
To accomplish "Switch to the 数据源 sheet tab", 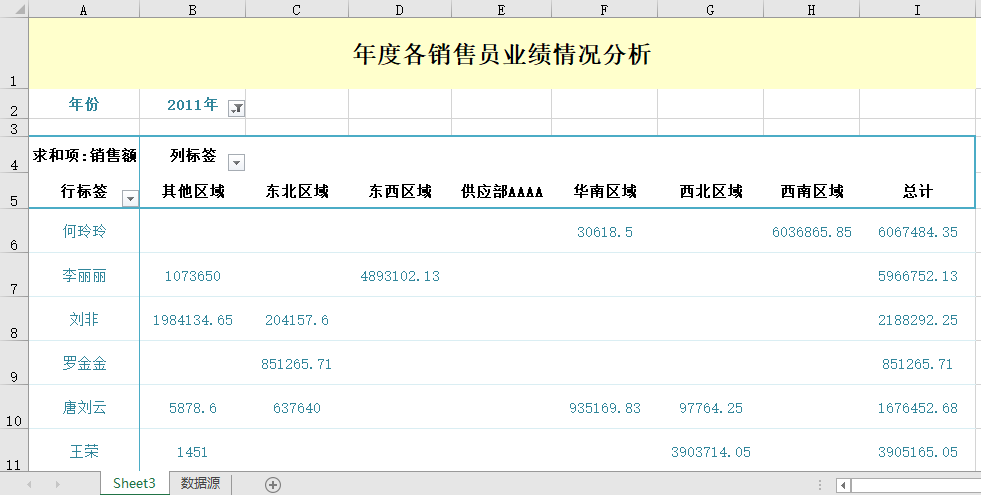I will point(200,484).
